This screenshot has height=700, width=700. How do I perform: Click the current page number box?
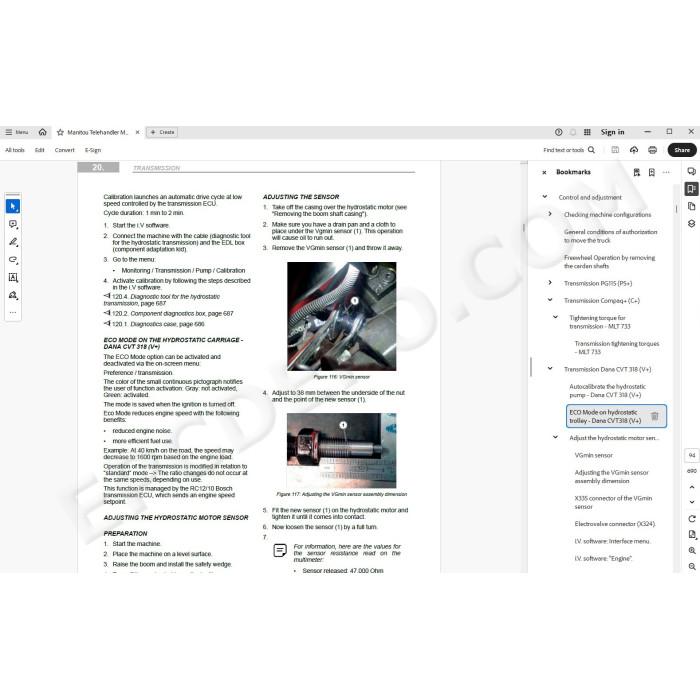[x=692, y=456]
